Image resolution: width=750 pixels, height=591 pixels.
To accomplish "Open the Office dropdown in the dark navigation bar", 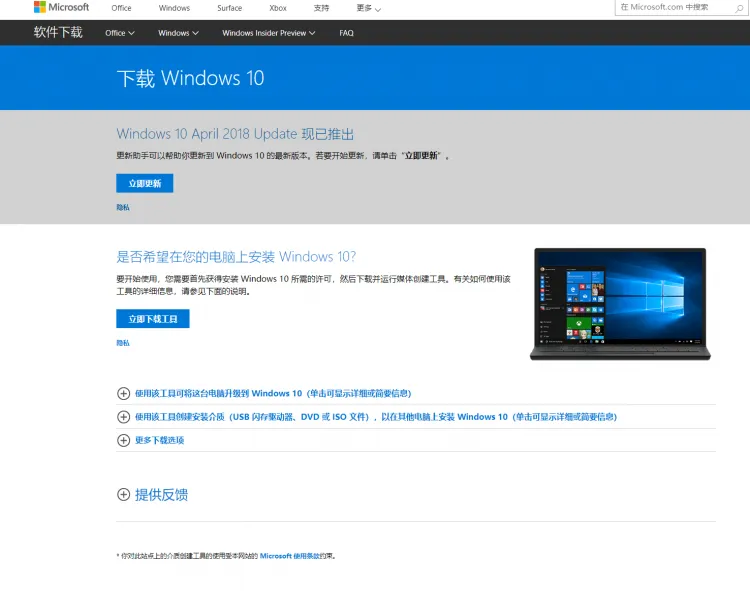I will [119, 33].
